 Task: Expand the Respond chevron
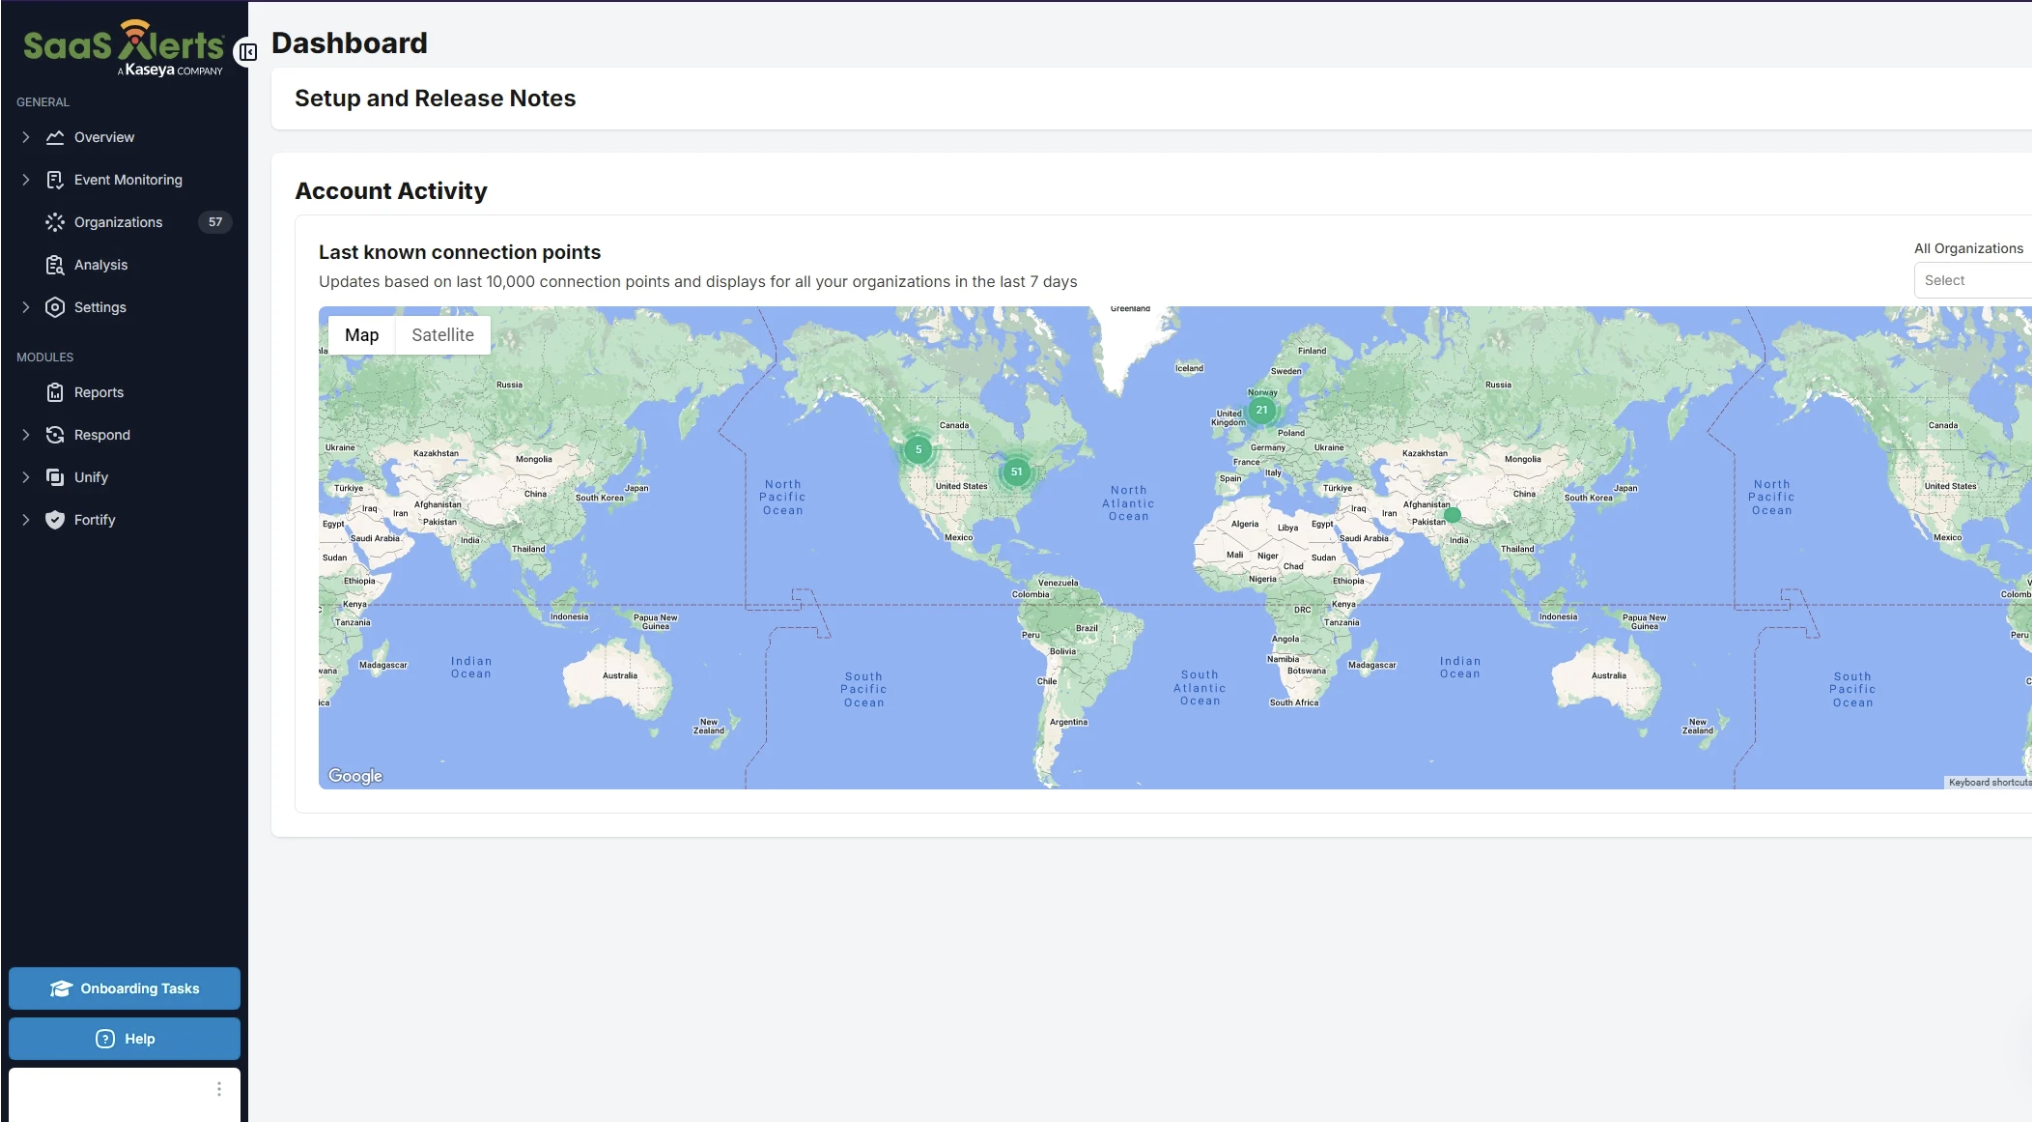26,435
